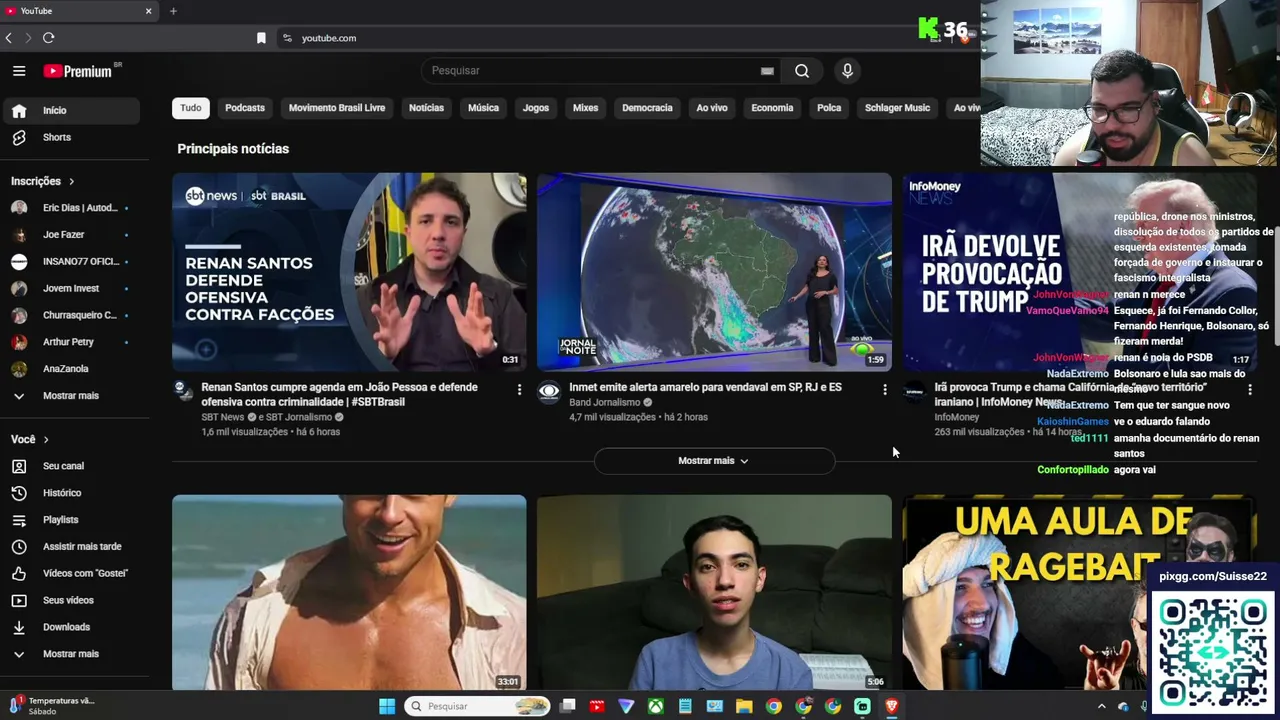Switch to Brave browser in taskbar

[892, 706]
